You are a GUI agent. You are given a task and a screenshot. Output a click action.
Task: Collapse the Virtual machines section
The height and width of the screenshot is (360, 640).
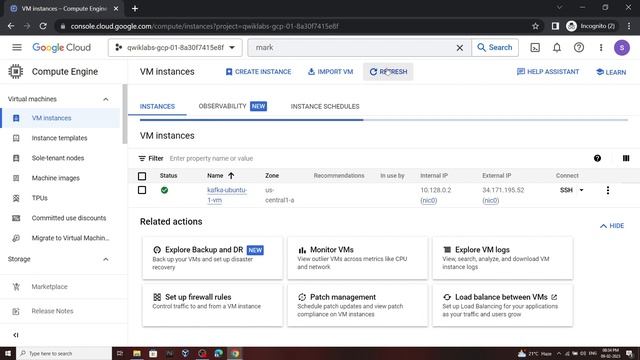pos(105,99)
